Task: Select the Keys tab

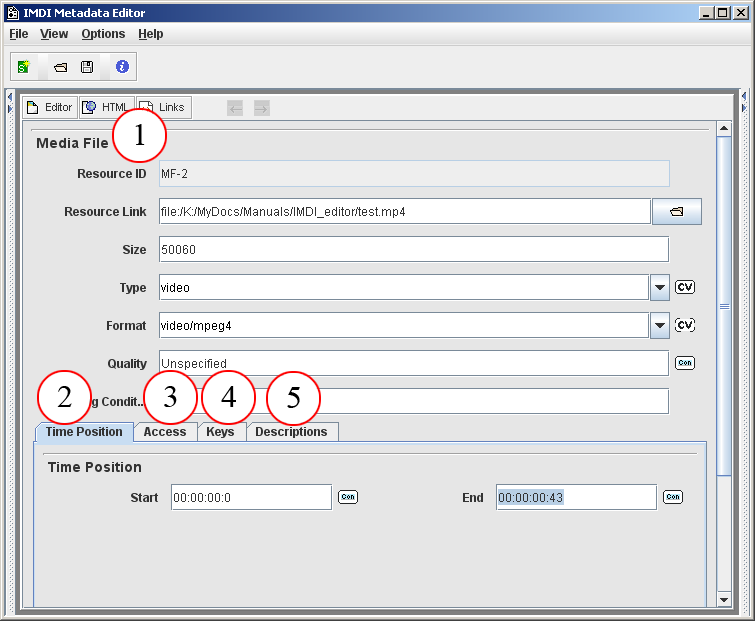Action: coord(221,432)
